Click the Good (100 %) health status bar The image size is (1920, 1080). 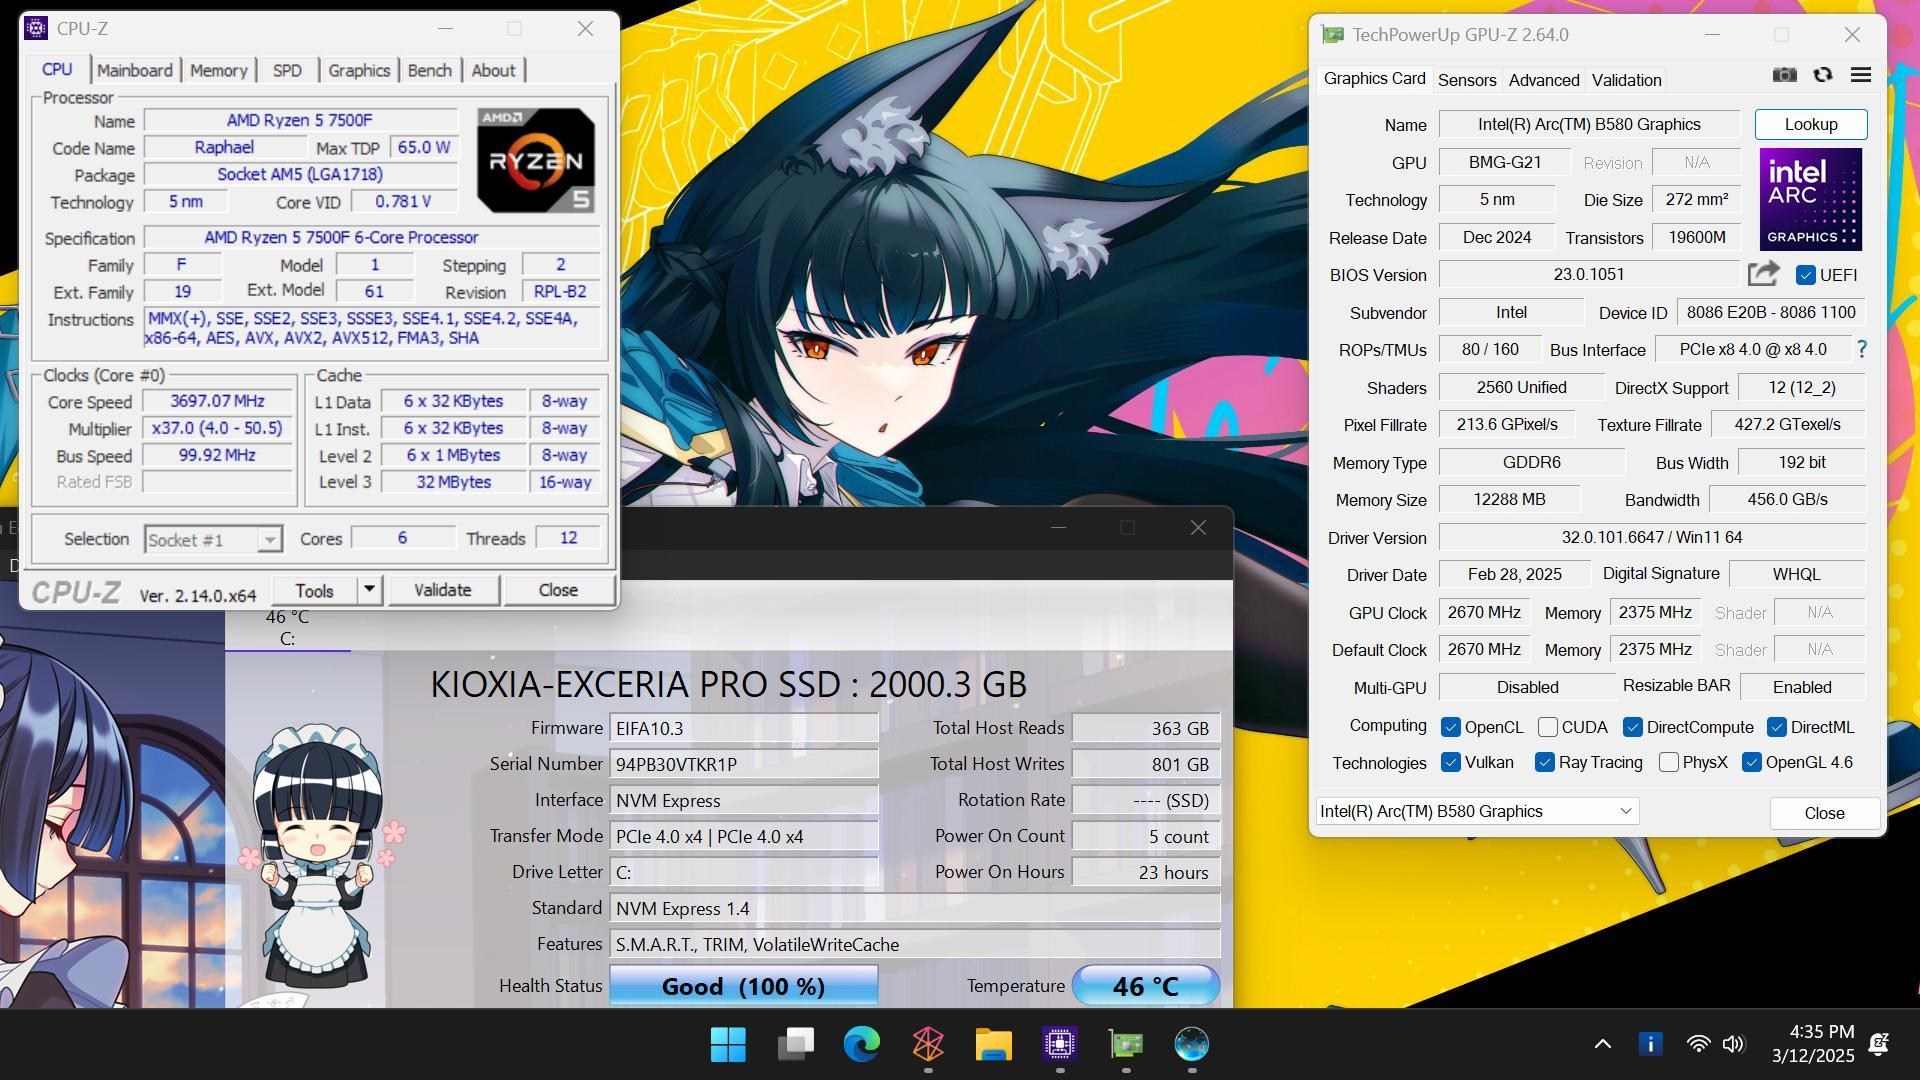(743, 986)
